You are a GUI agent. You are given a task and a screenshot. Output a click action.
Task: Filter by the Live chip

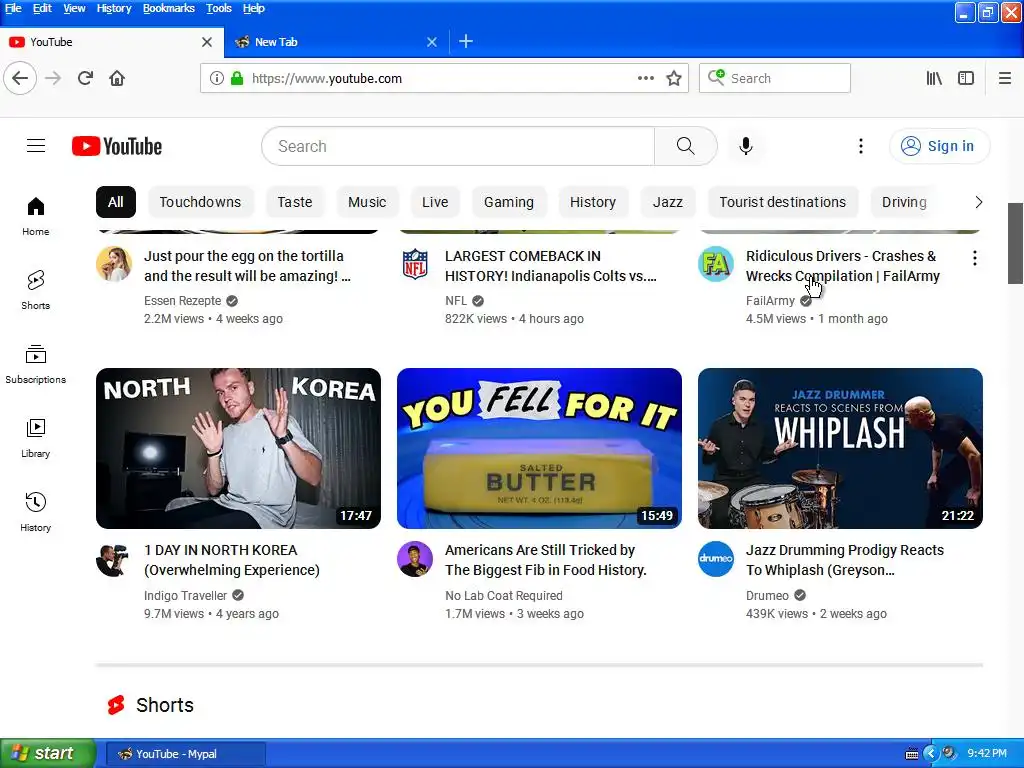(x=435, y=202)
